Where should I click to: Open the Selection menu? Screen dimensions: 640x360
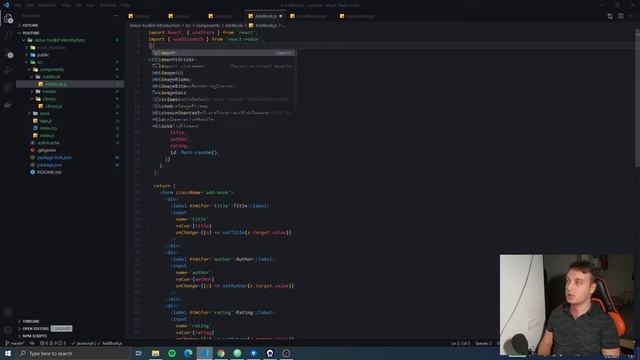point(47,5)
